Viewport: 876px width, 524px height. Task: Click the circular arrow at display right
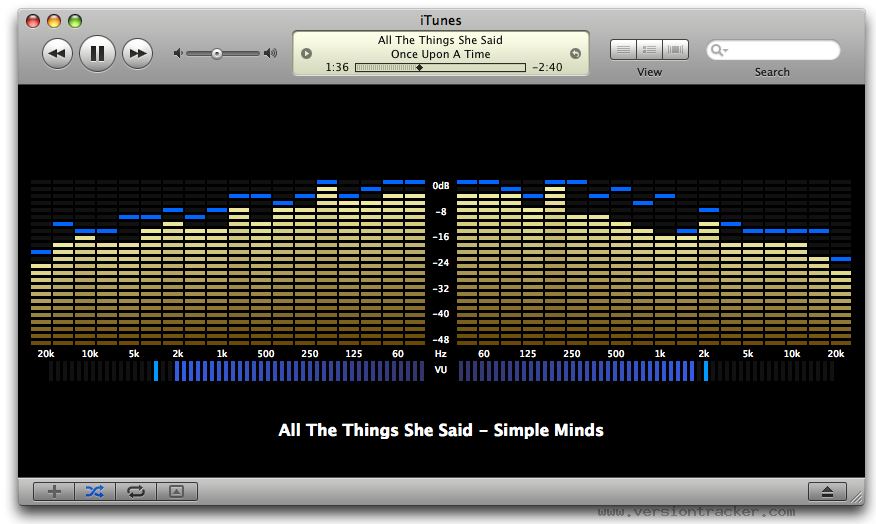(575, 54)
